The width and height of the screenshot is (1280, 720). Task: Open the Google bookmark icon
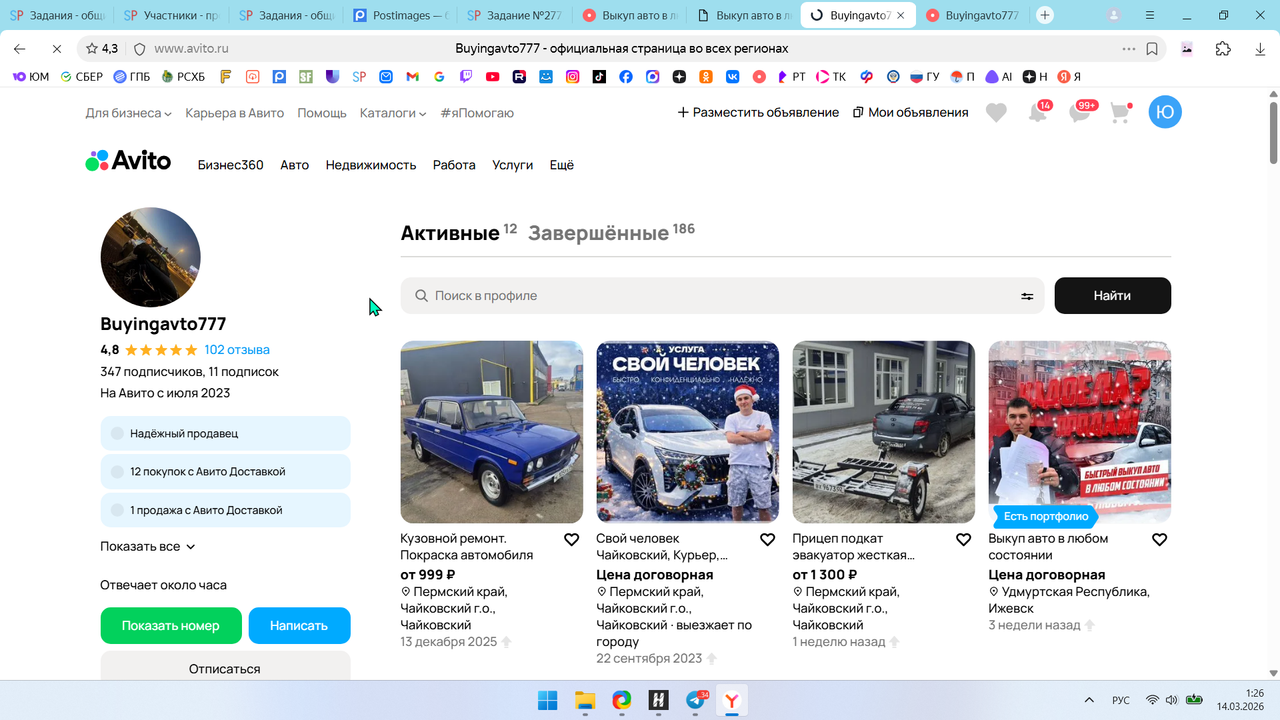tap(439, 76)
